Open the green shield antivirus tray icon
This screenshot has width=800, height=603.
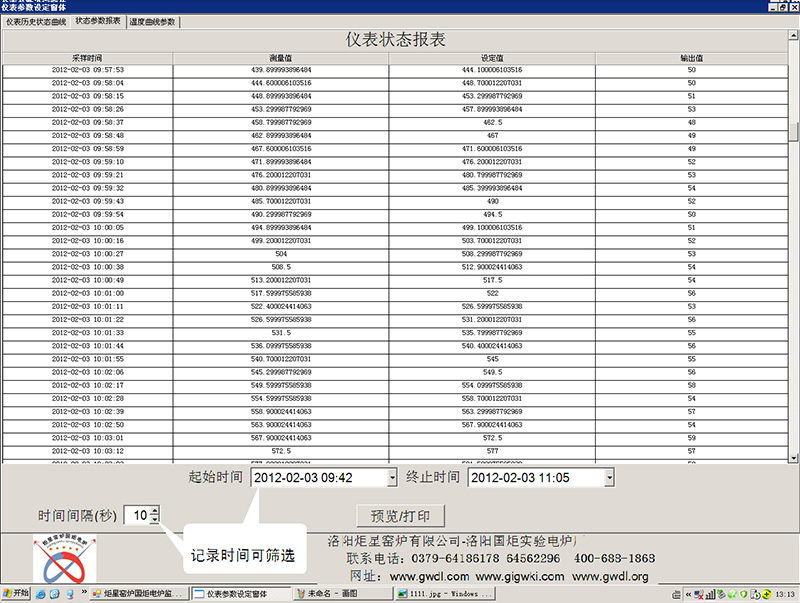point(743,593)
